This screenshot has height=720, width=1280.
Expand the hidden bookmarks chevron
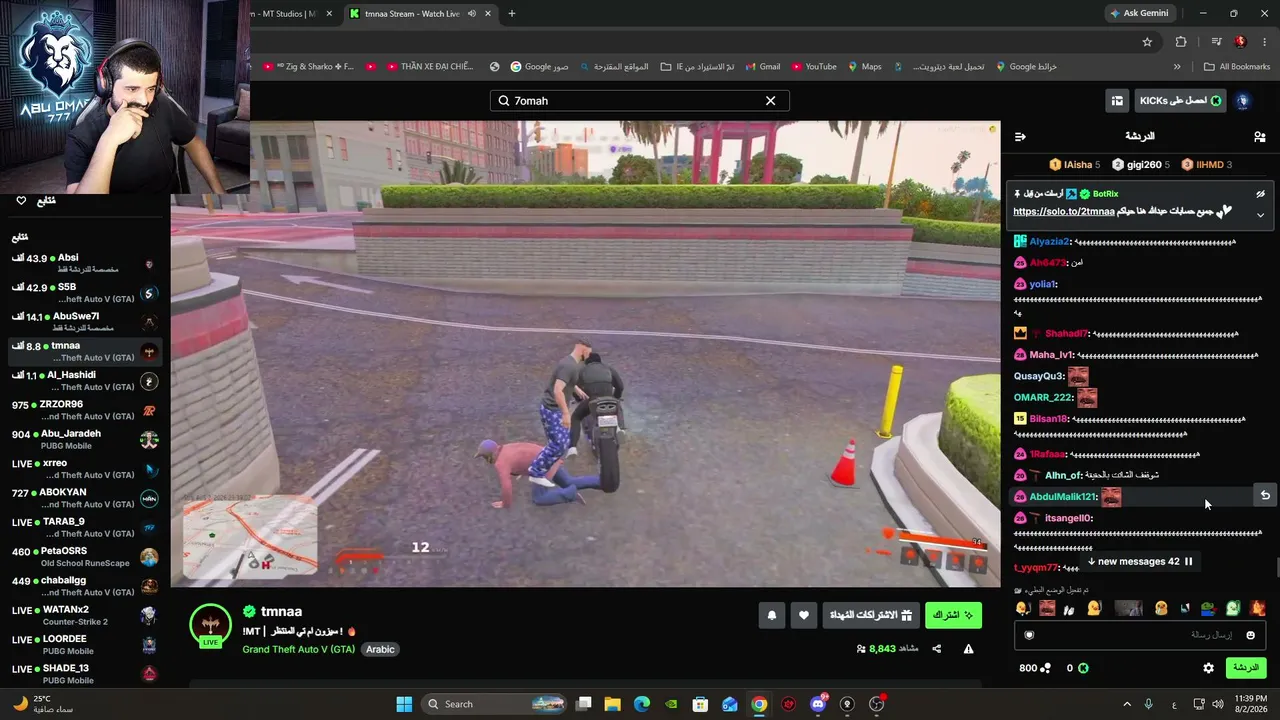point(1177,67)
